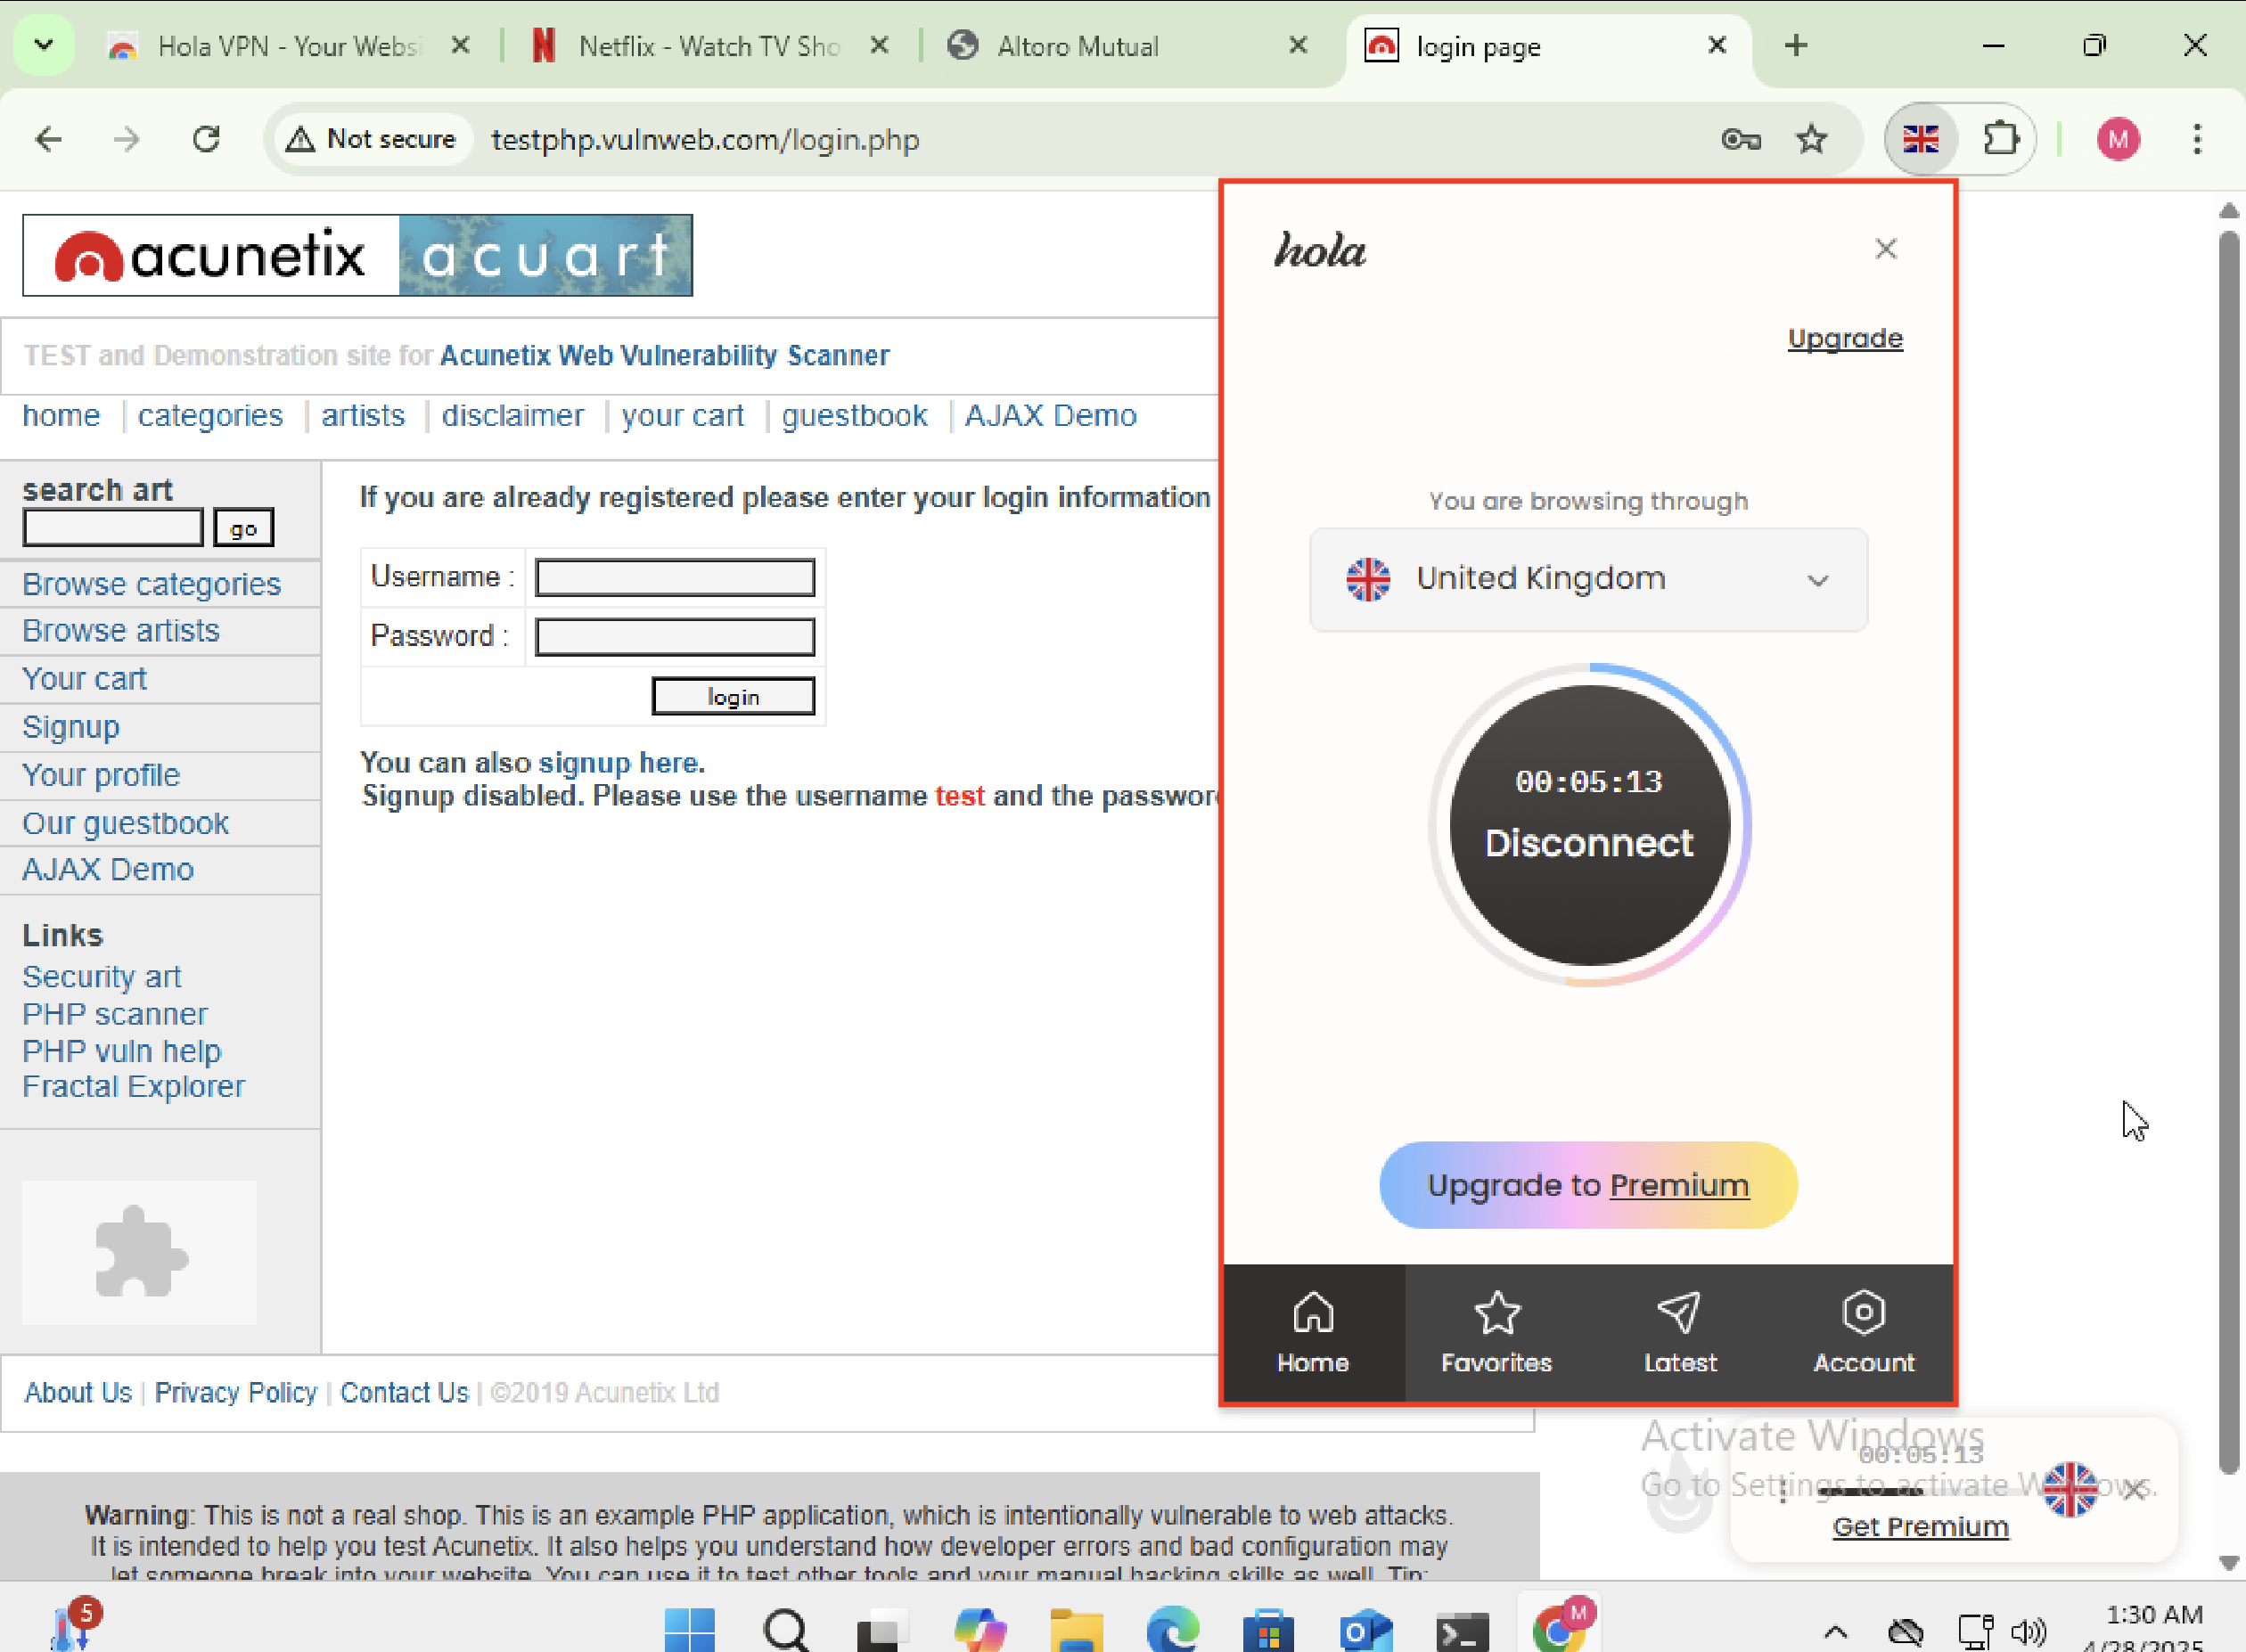Open Microsoft Edge from taskbar
2246x1652 pixels.
click(x=1172, y=1630)
